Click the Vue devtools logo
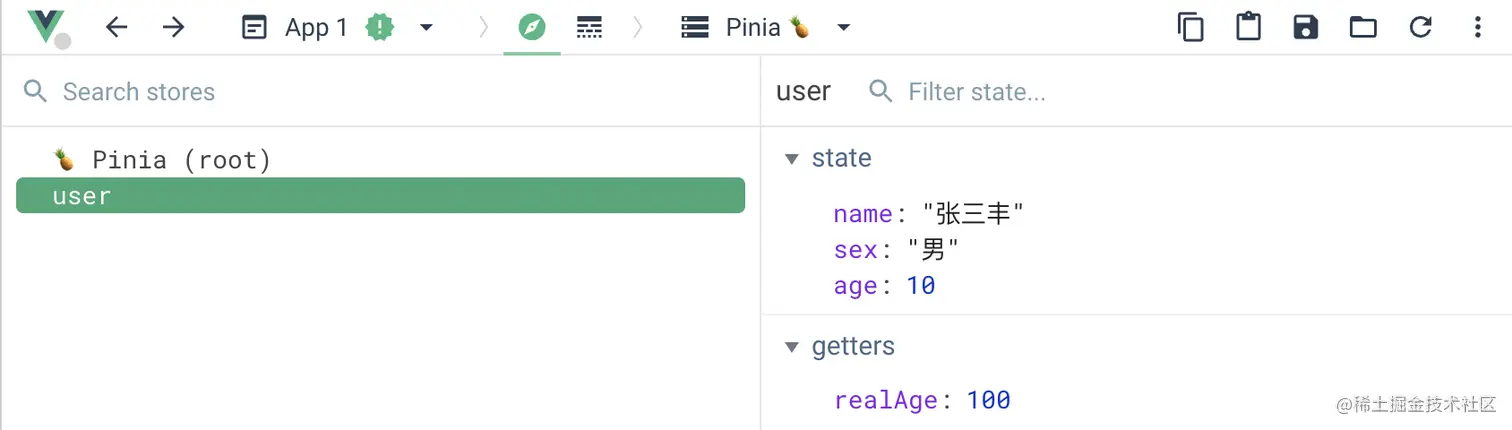 tap(47, 27)
